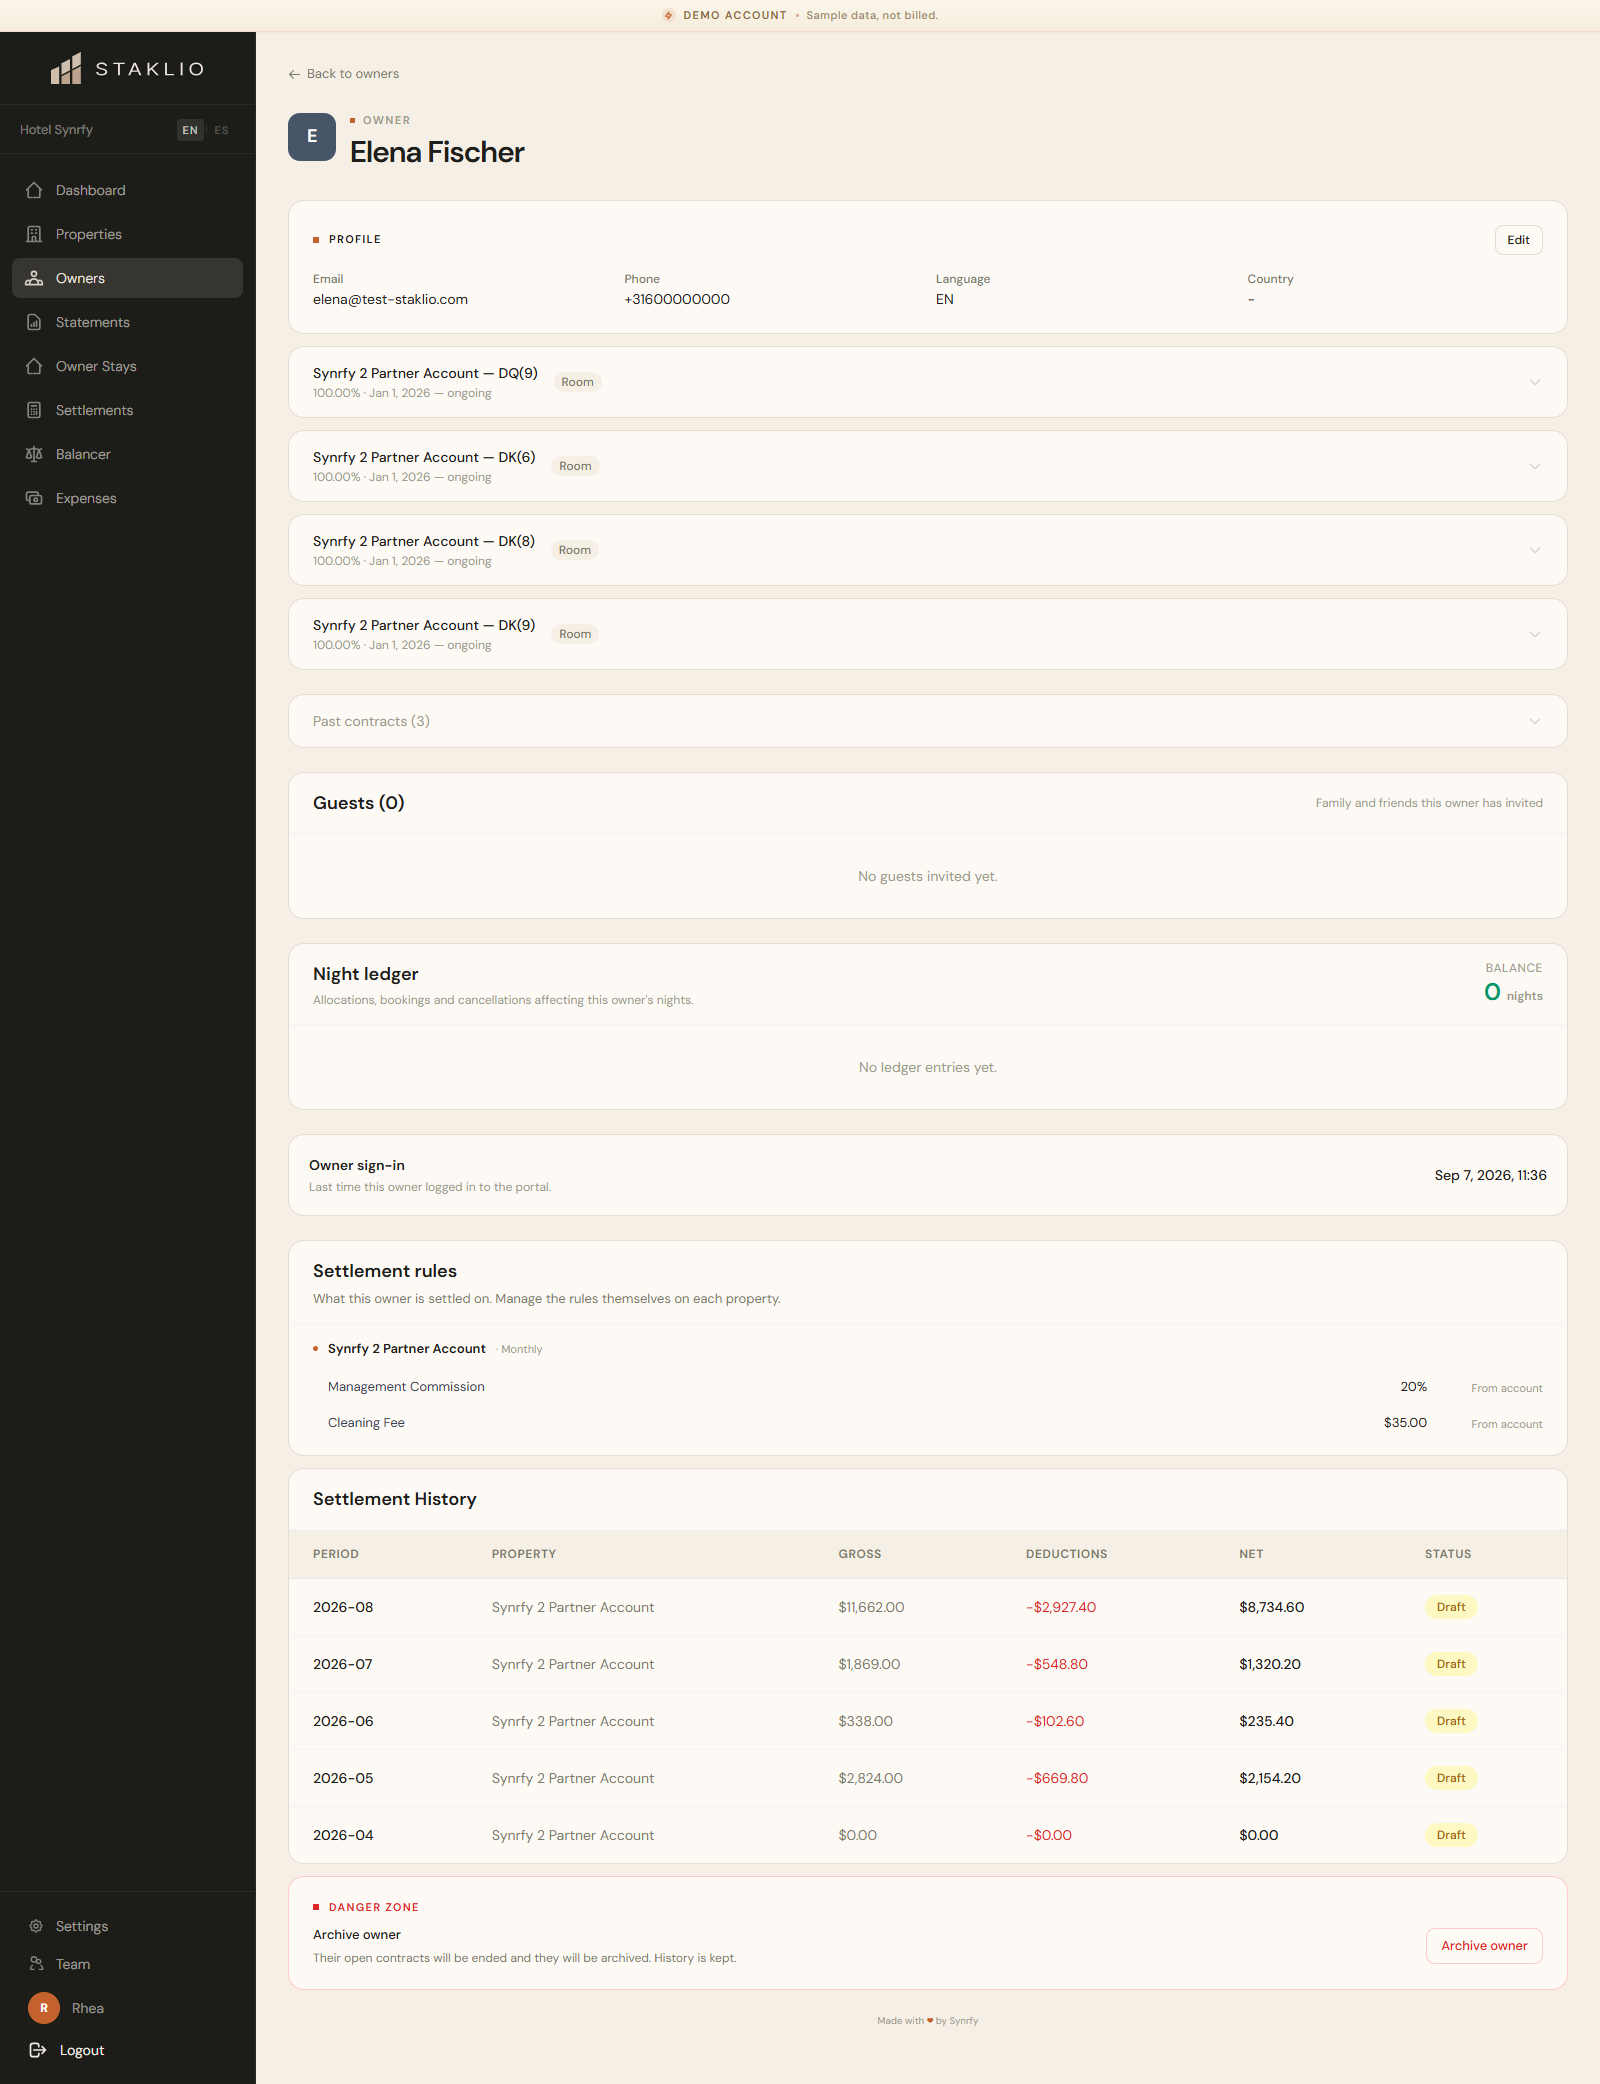Click the Elena Fischer E avatar
Image resolution: width=1600 pixels, height=2084 pixels.
click(312, 137)
